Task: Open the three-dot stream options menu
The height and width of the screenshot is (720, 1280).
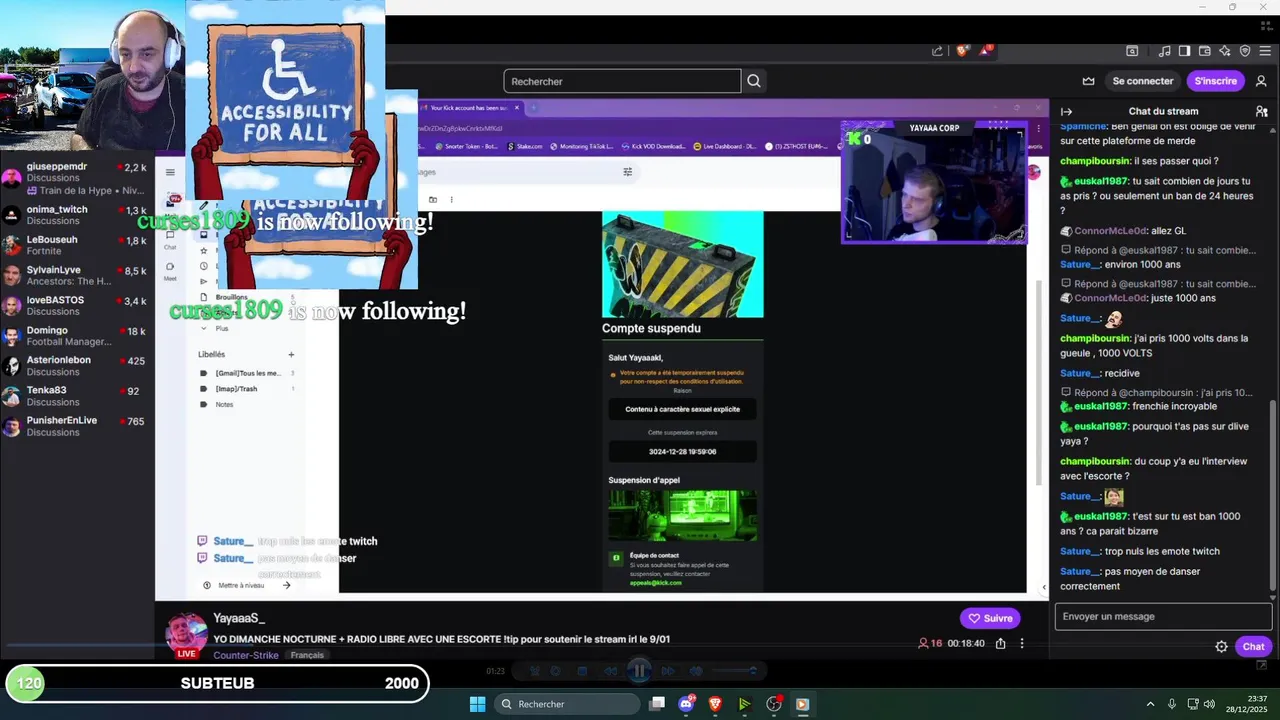Action: [1022, 643]
